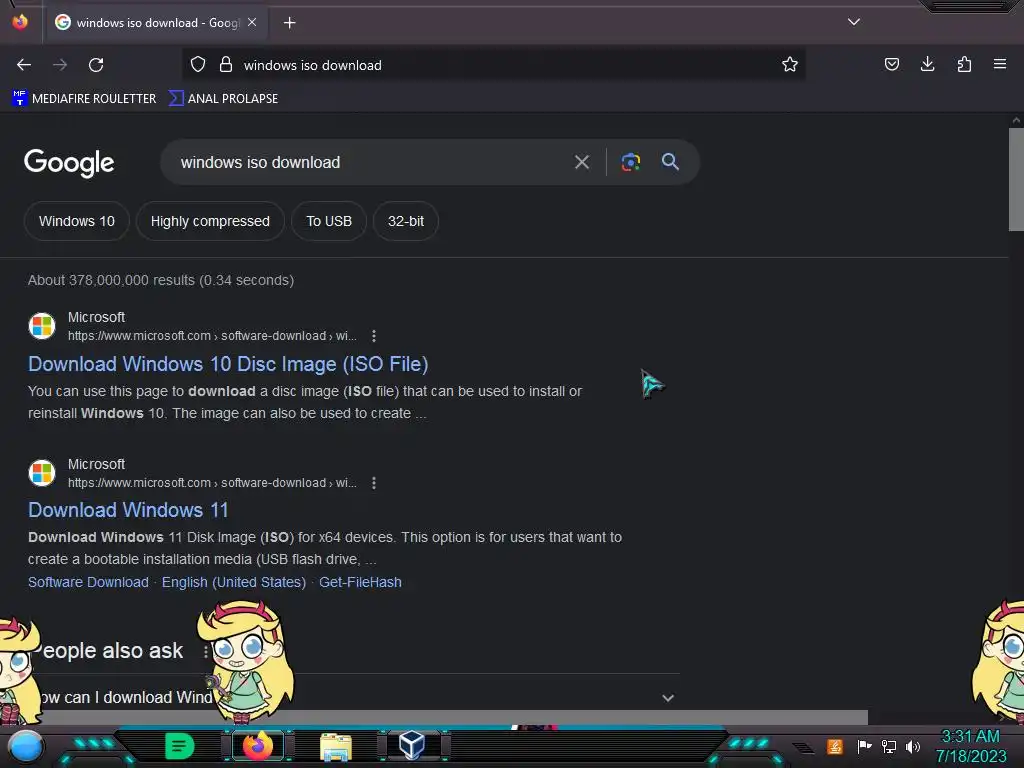Select the 'Windows 10' filter chip
1024x768 pixels.
tap(76, 221)
